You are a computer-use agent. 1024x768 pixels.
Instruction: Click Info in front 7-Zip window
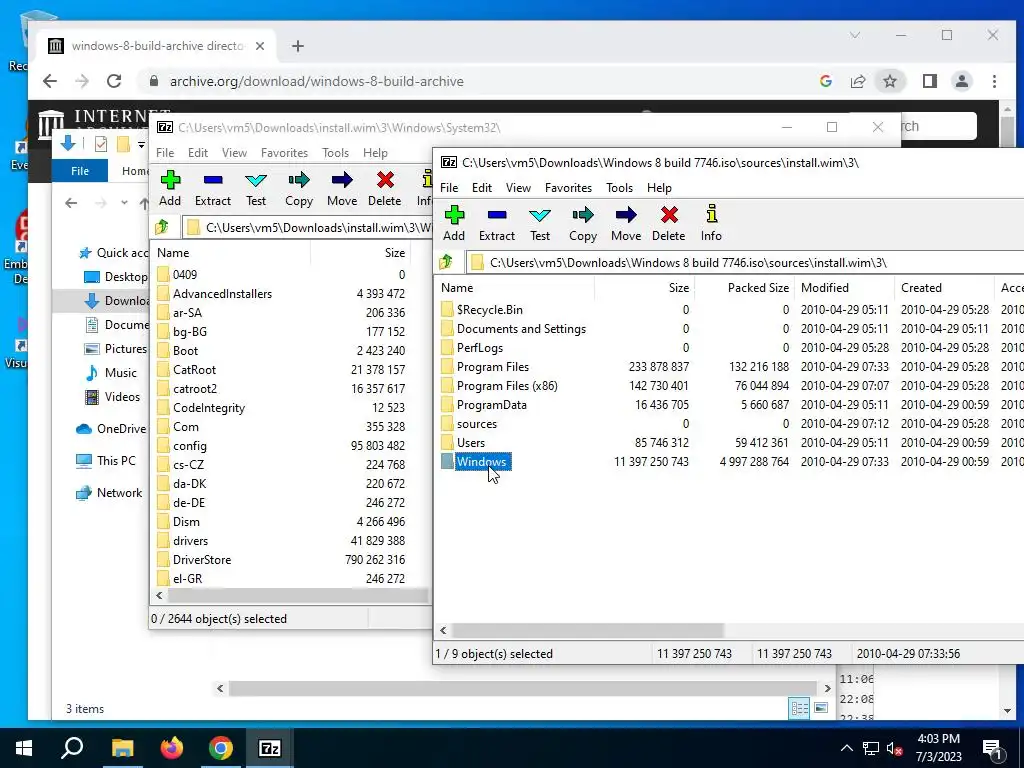point(711,223)
